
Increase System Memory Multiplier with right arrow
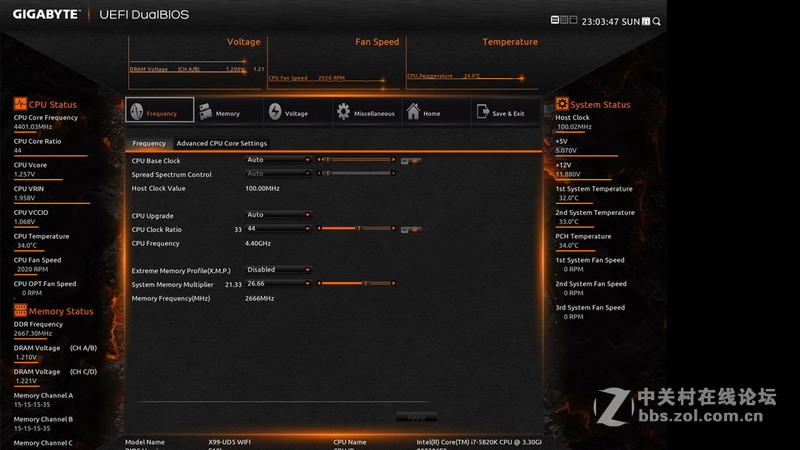click(x=393, y=283)
